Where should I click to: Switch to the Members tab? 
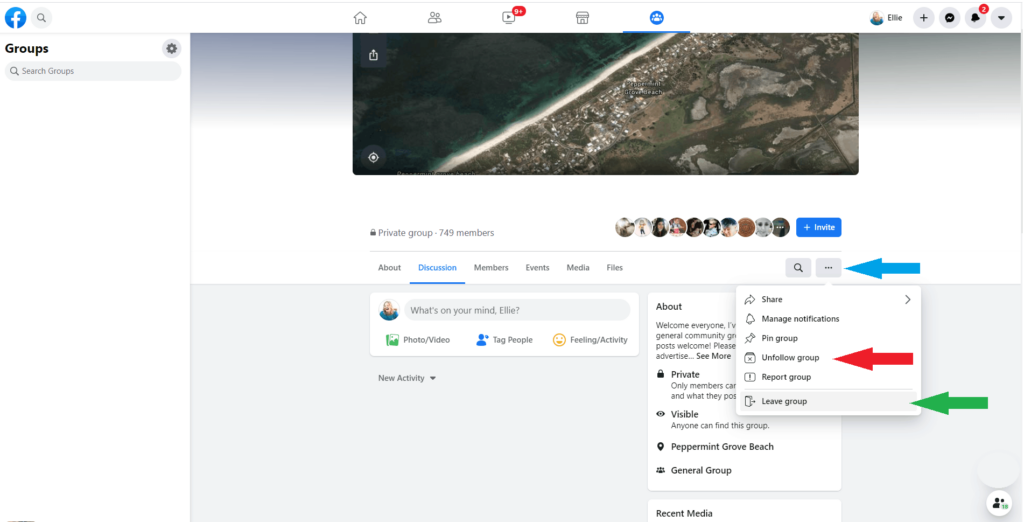coord(491,268)
